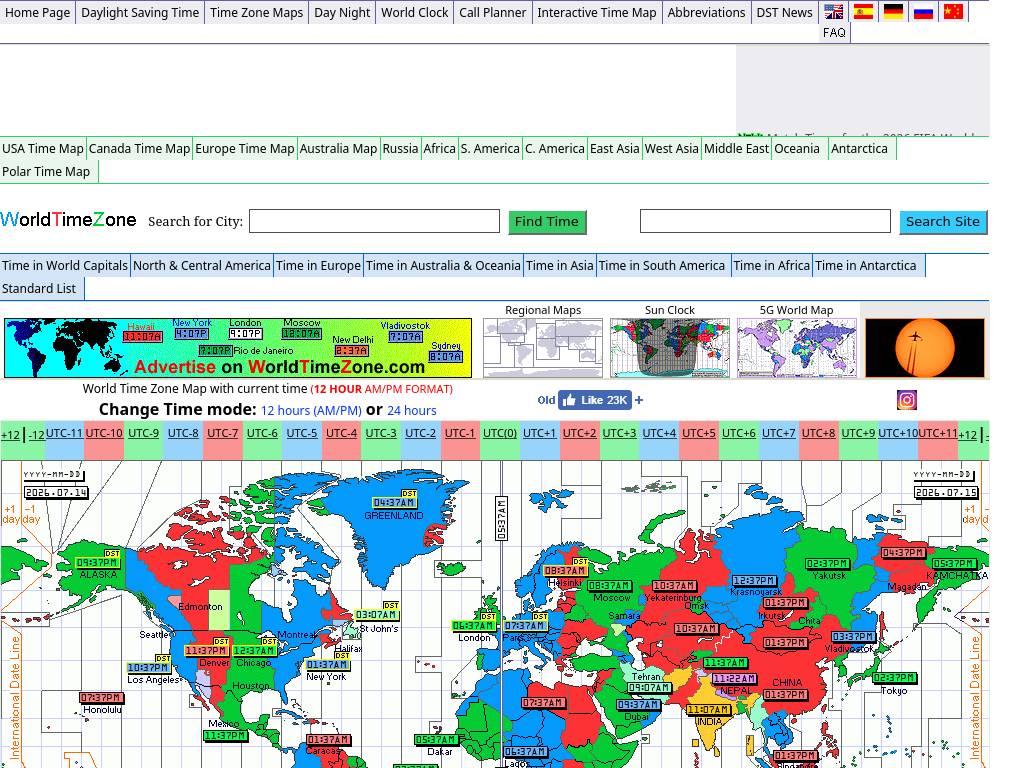Select Europe Time Map tab
The height and width of the screenshot is (768, 1024).
[x=245, y=149]
